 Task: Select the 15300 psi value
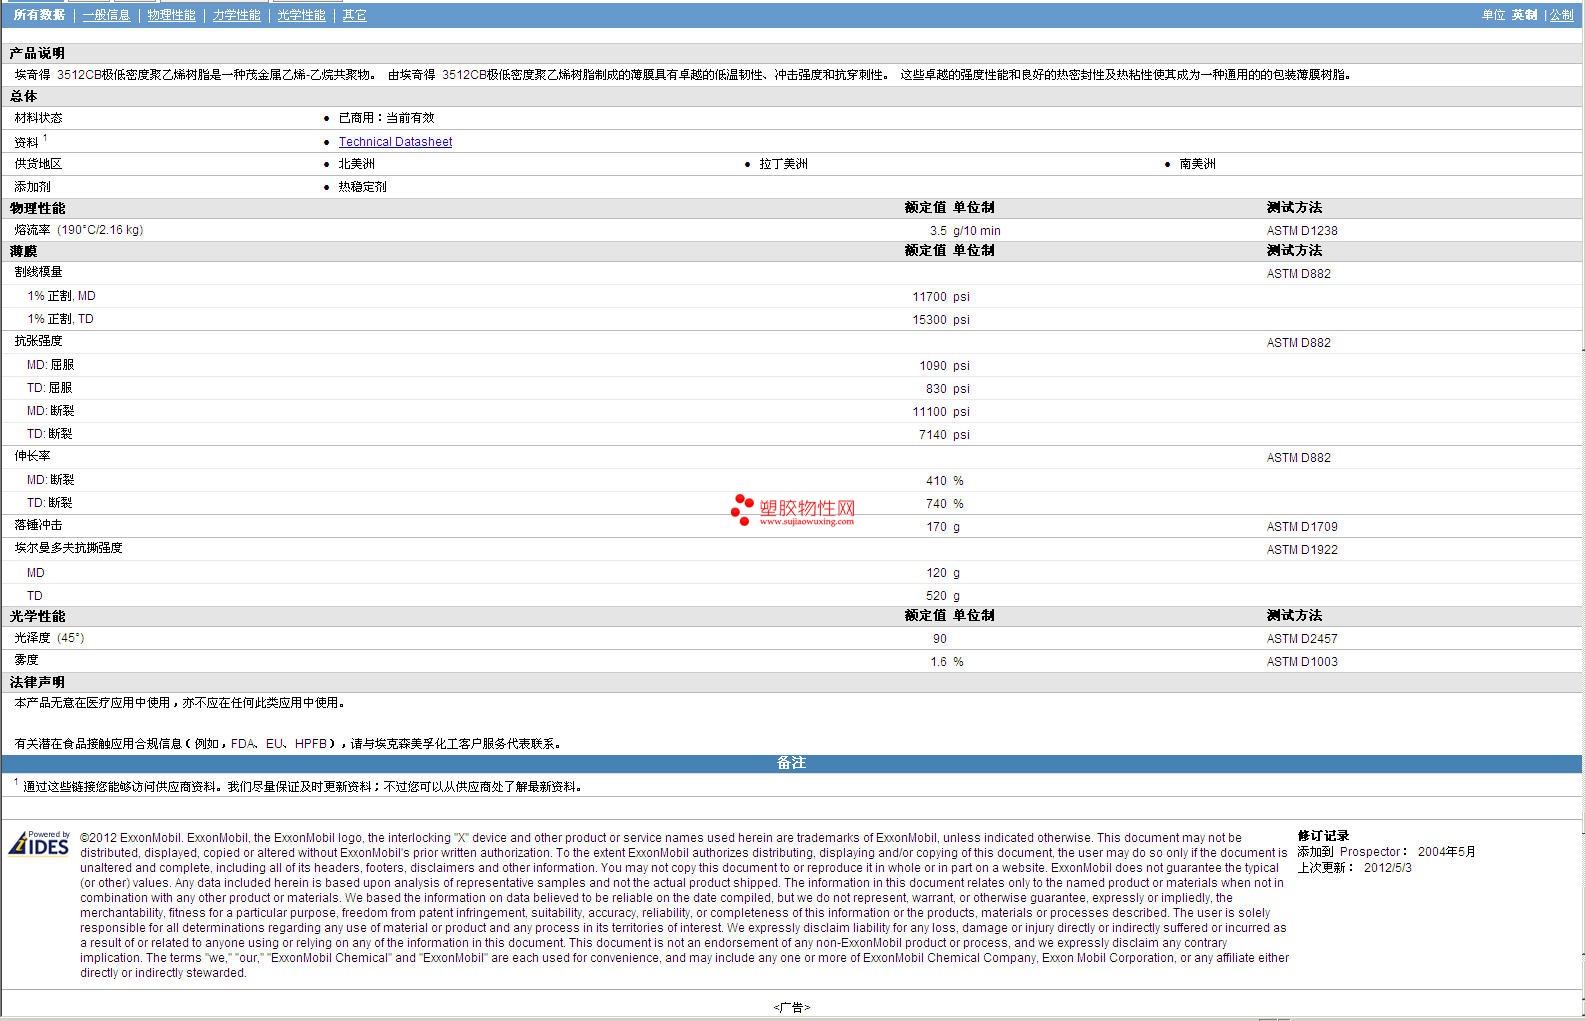941,320
